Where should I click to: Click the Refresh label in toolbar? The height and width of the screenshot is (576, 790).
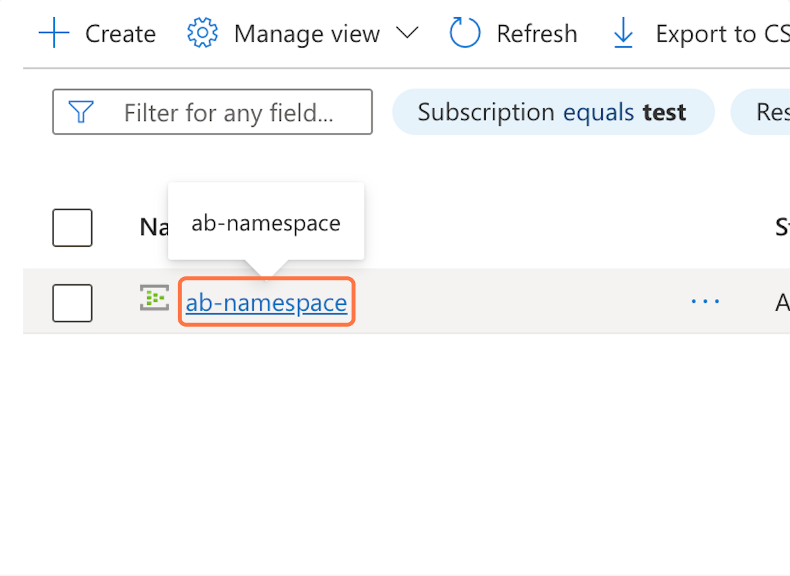click(x=536, y=34)
